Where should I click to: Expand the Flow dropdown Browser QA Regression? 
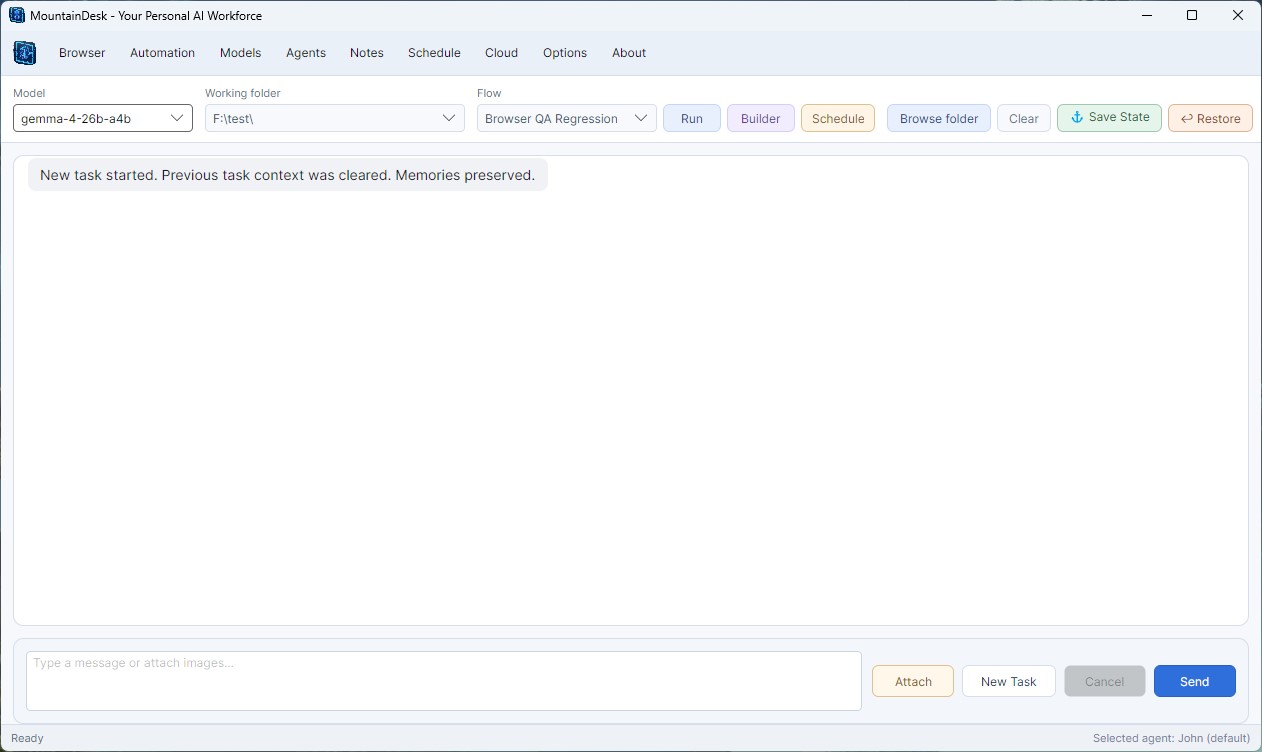[567, 118]
